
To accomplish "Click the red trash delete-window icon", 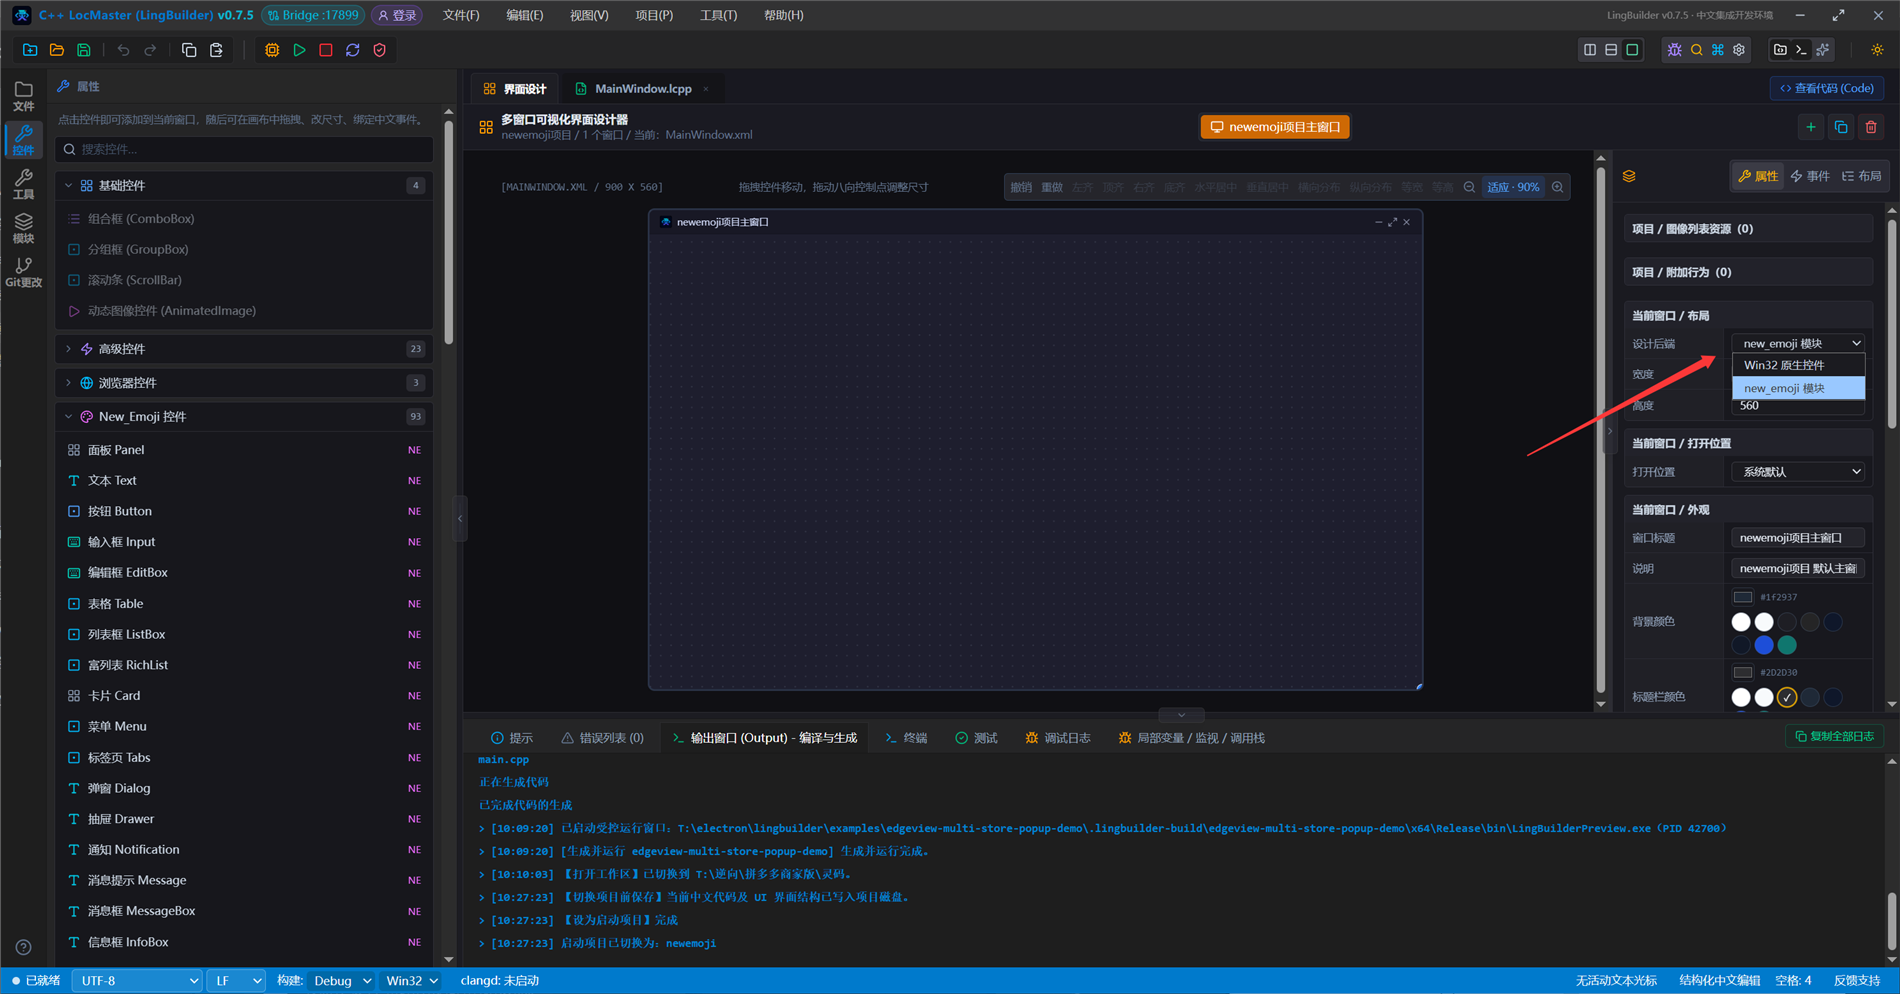I will coord(1871,127).
